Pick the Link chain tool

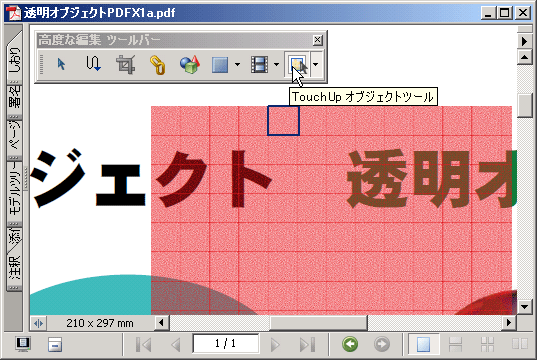click(157, 65)
